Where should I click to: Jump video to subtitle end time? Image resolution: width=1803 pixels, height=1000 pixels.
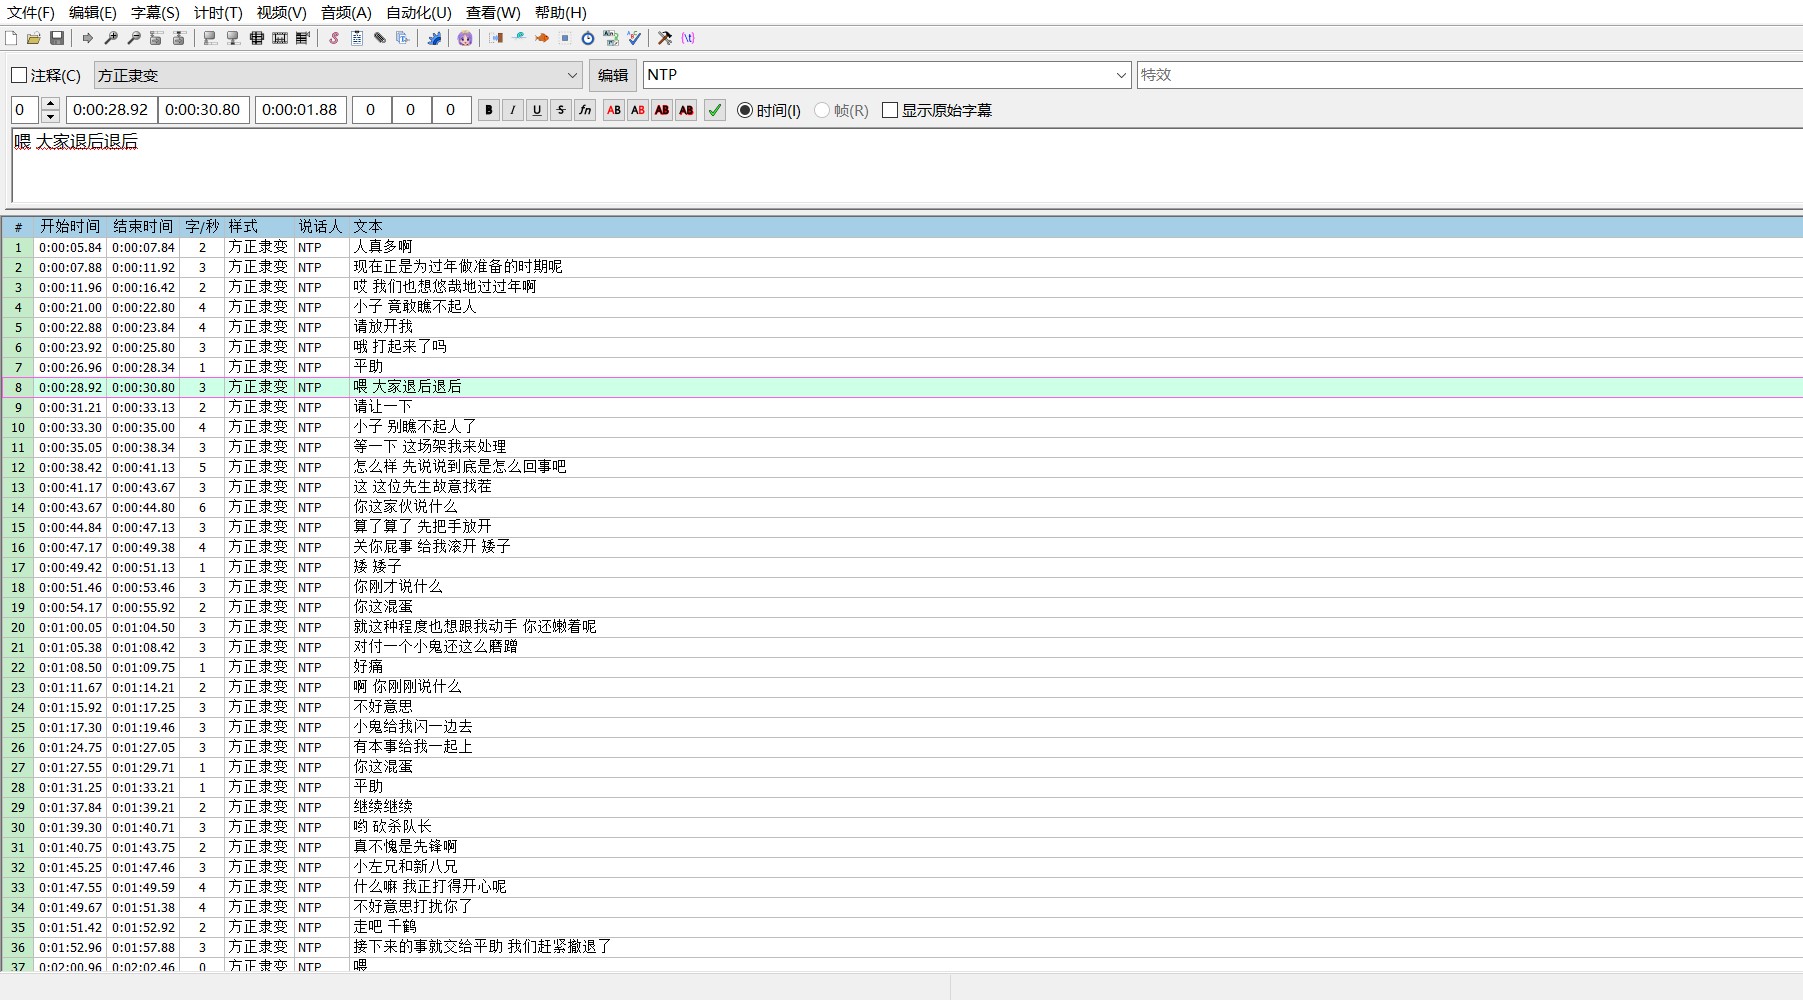179,38
